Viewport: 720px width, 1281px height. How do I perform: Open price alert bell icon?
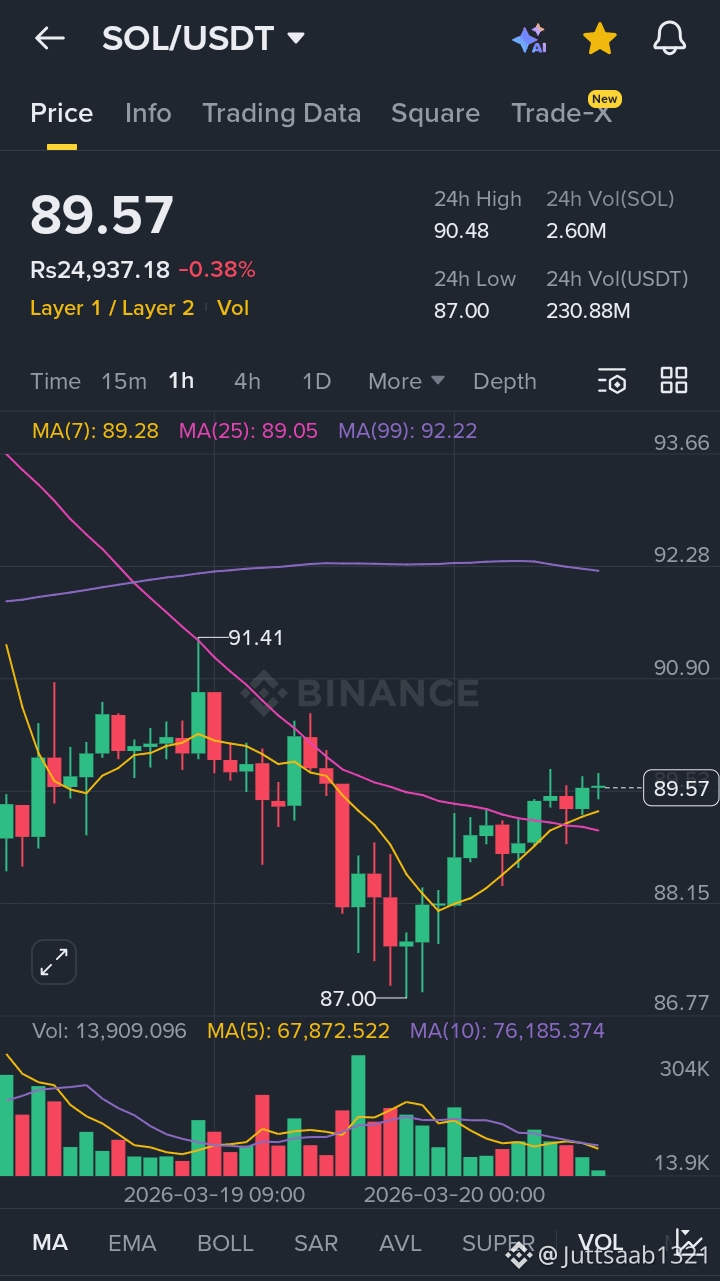669,39
